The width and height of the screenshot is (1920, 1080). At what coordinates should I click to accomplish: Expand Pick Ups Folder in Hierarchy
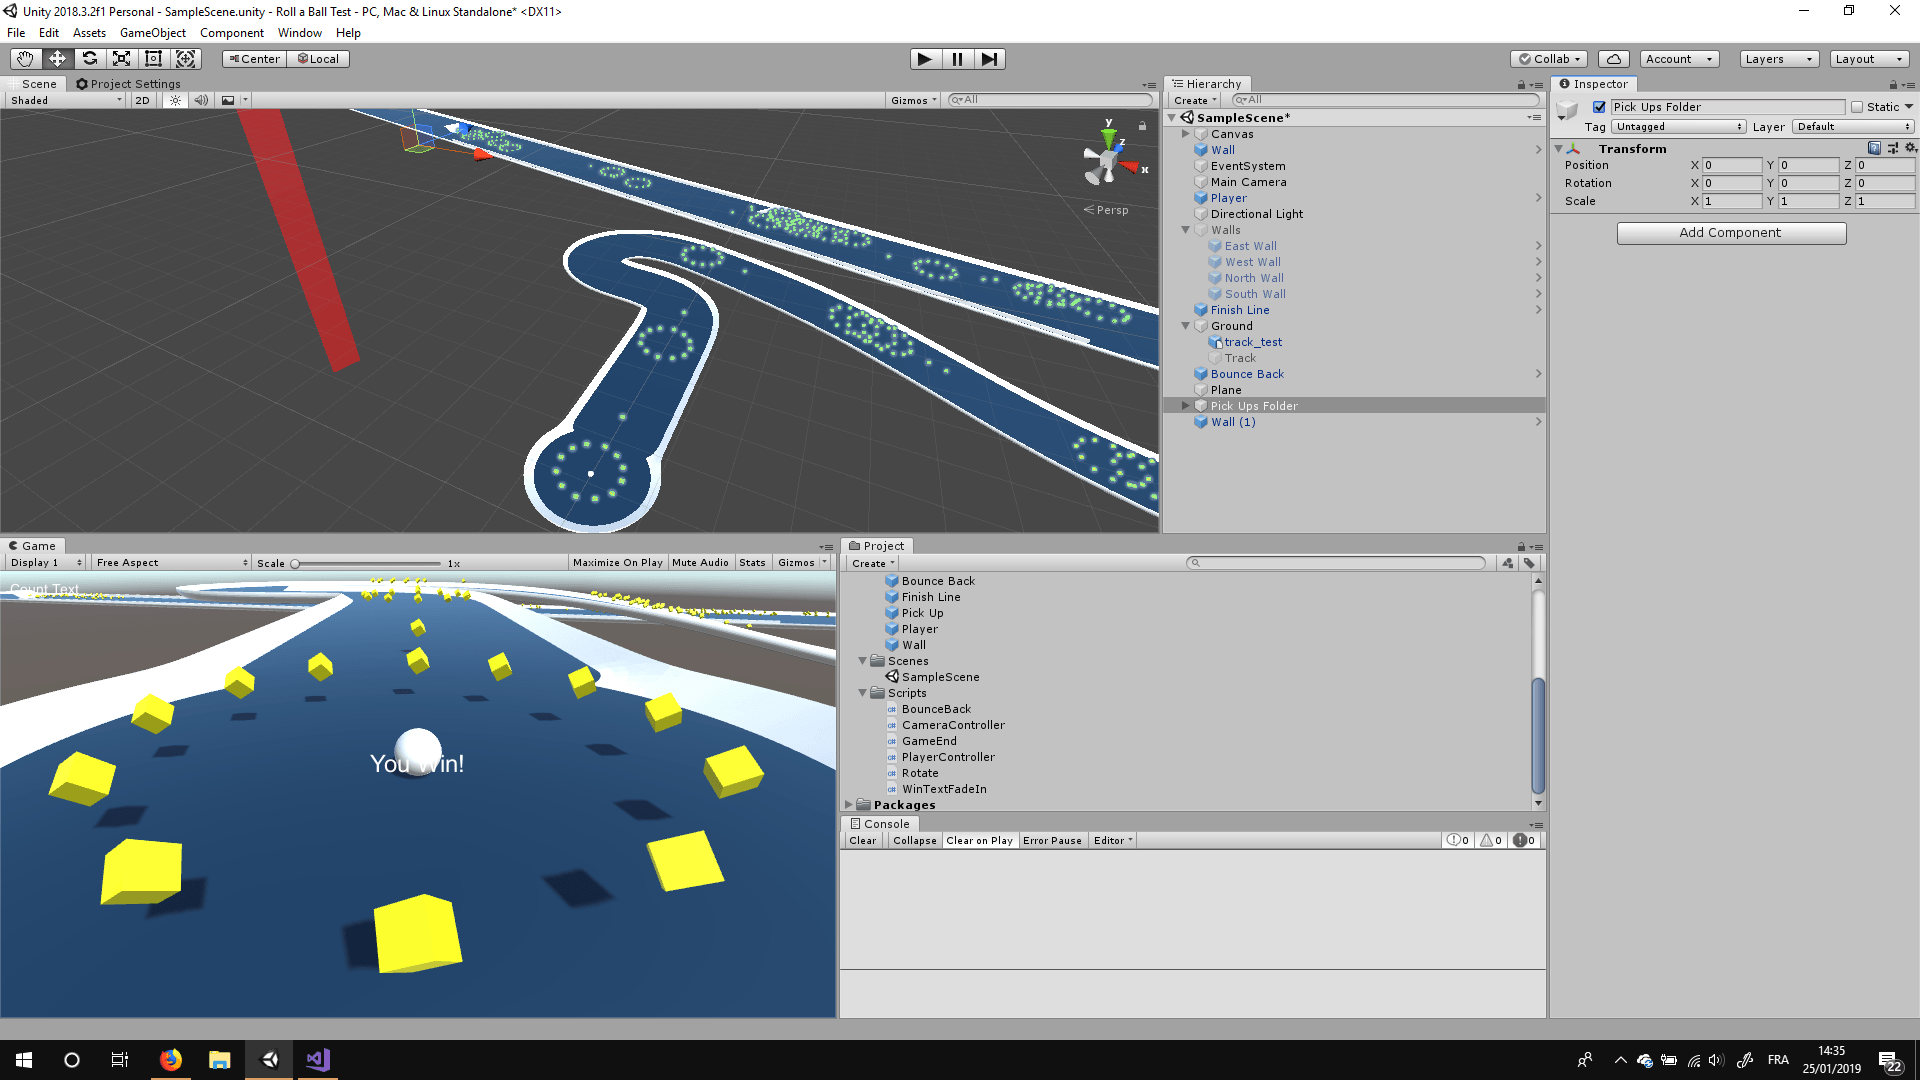pos(1186,406)
